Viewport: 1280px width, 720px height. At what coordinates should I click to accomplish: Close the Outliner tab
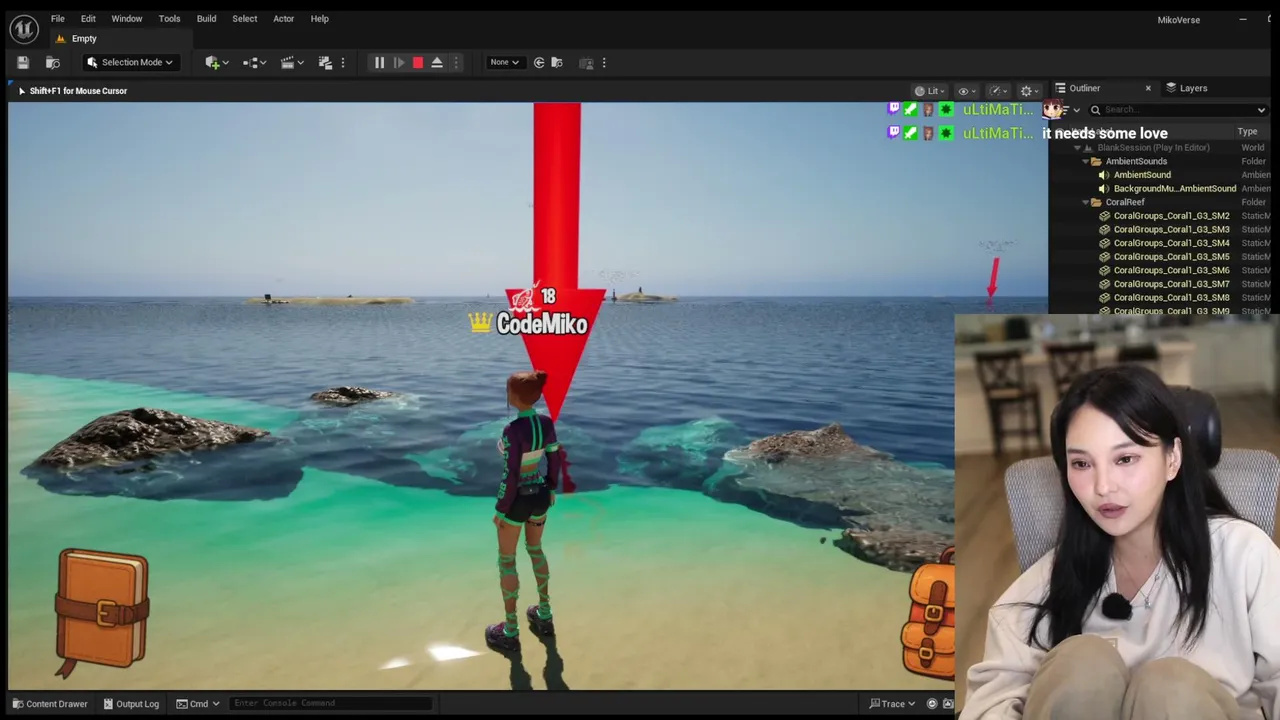[1148, 88]
